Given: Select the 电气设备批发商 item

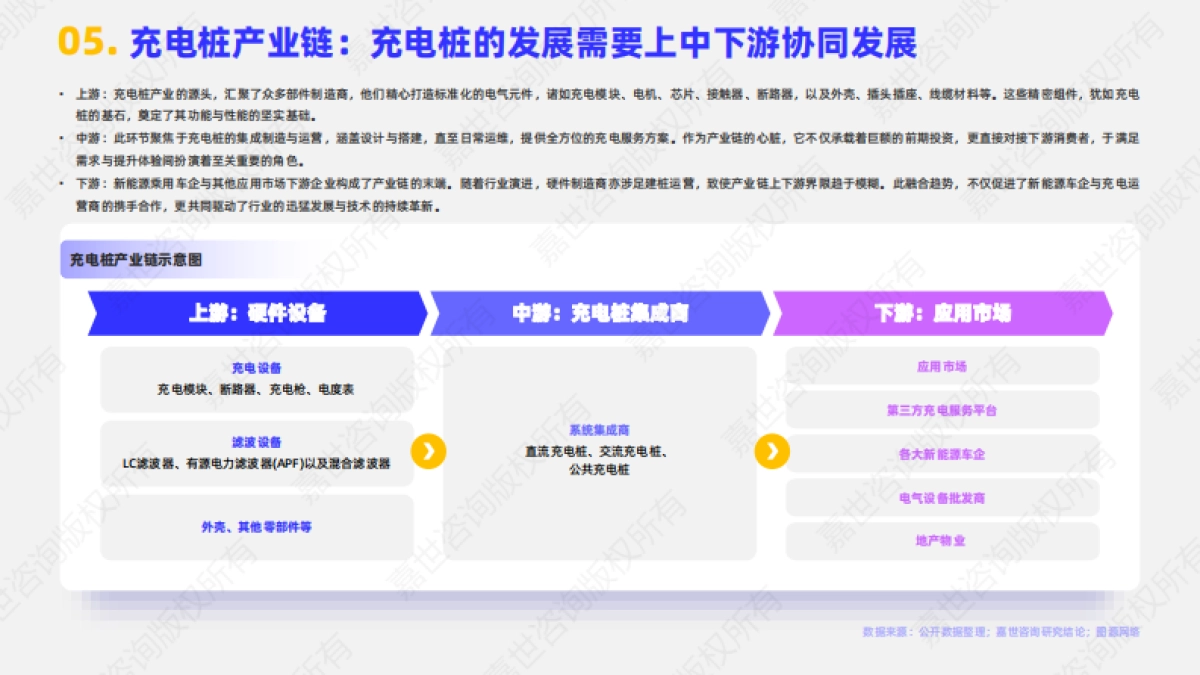Looking at the screenshot, I should [x=942, y=497].
